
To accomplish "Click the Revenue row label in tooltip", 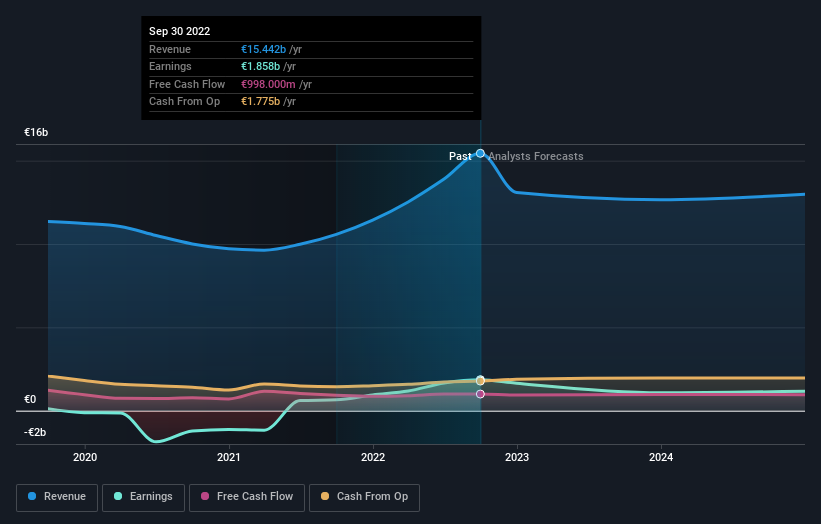I will click(x=170, y=49).
